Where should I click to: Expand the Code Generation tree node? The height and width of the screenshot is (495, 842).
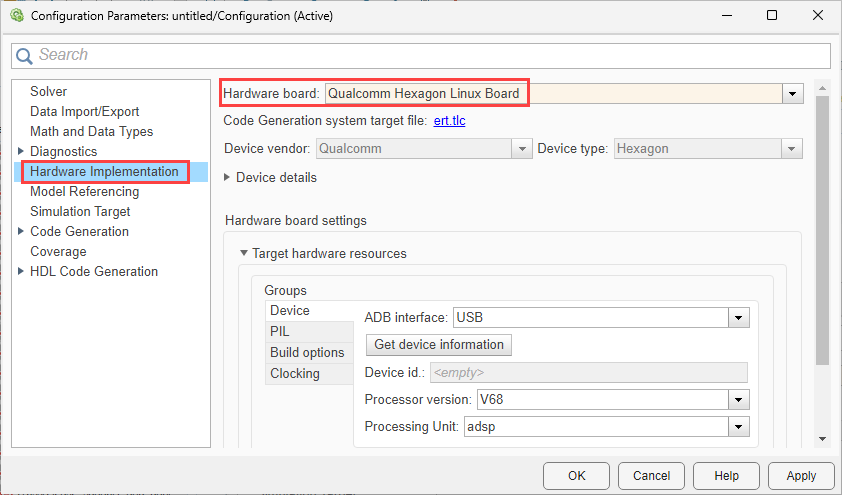22,232
